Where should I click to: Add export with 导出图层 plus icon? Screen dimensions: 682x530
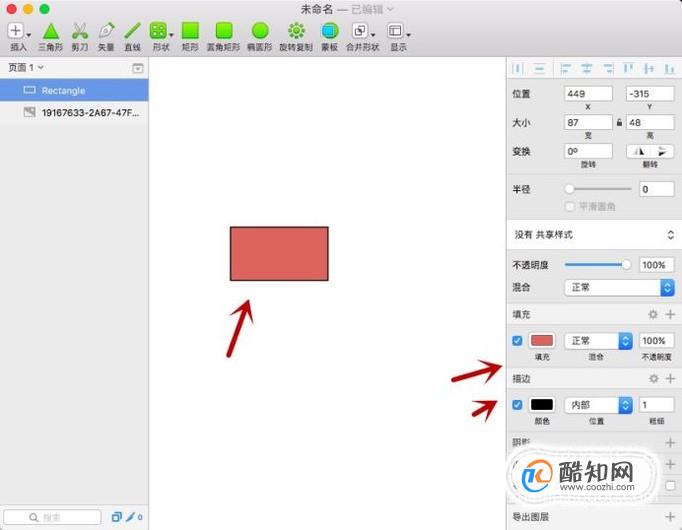pos(670,517)
